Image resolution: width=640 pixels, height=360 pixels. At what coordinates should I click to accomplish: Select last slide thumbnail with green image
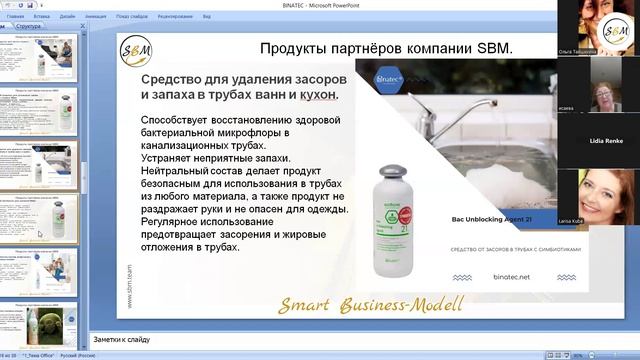pyautogui.click(x=38, y=326)
